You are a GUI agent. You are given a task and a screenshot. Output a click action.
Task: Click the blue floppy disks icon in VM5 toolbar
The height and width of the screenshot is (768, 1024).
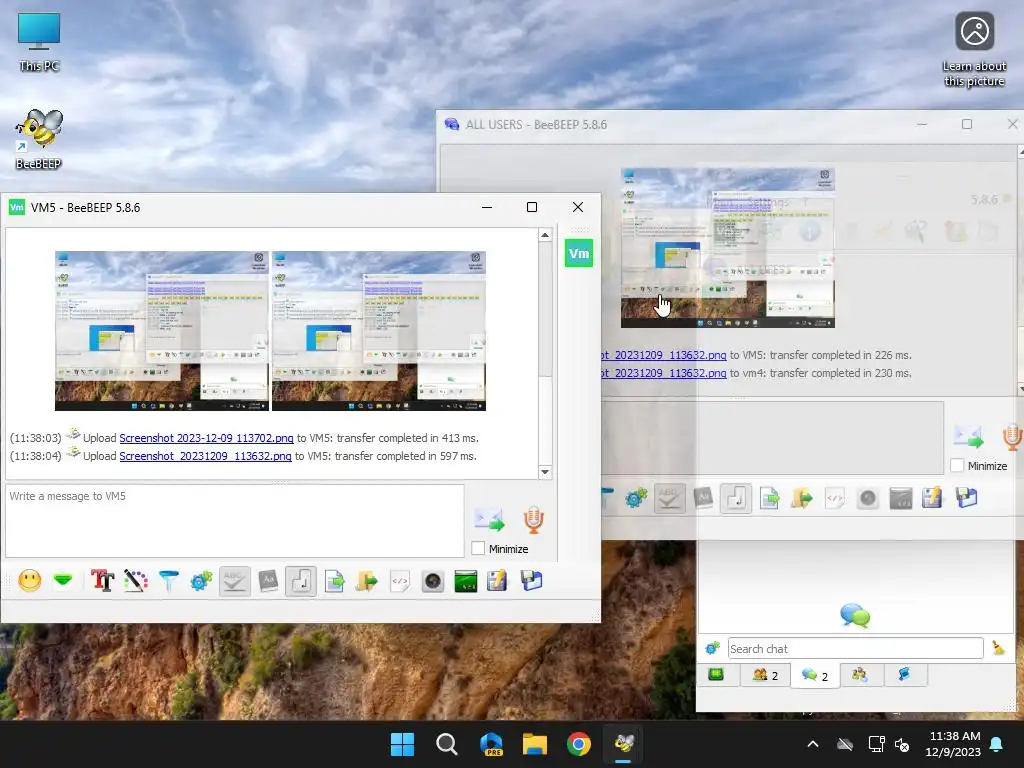(x=531, y=581)
